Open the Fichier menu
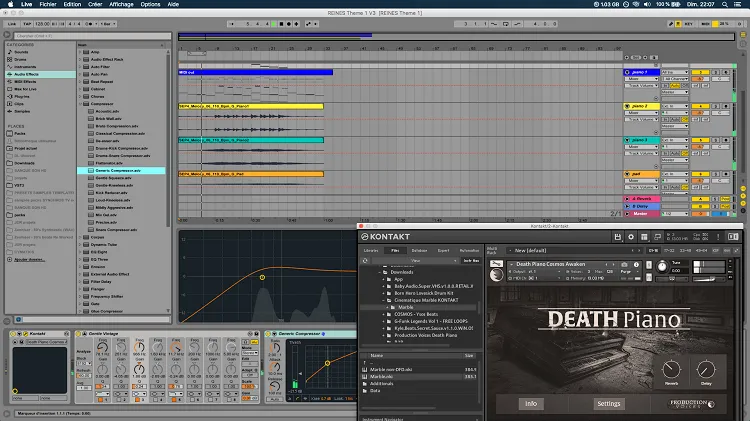 click(48, 4)
